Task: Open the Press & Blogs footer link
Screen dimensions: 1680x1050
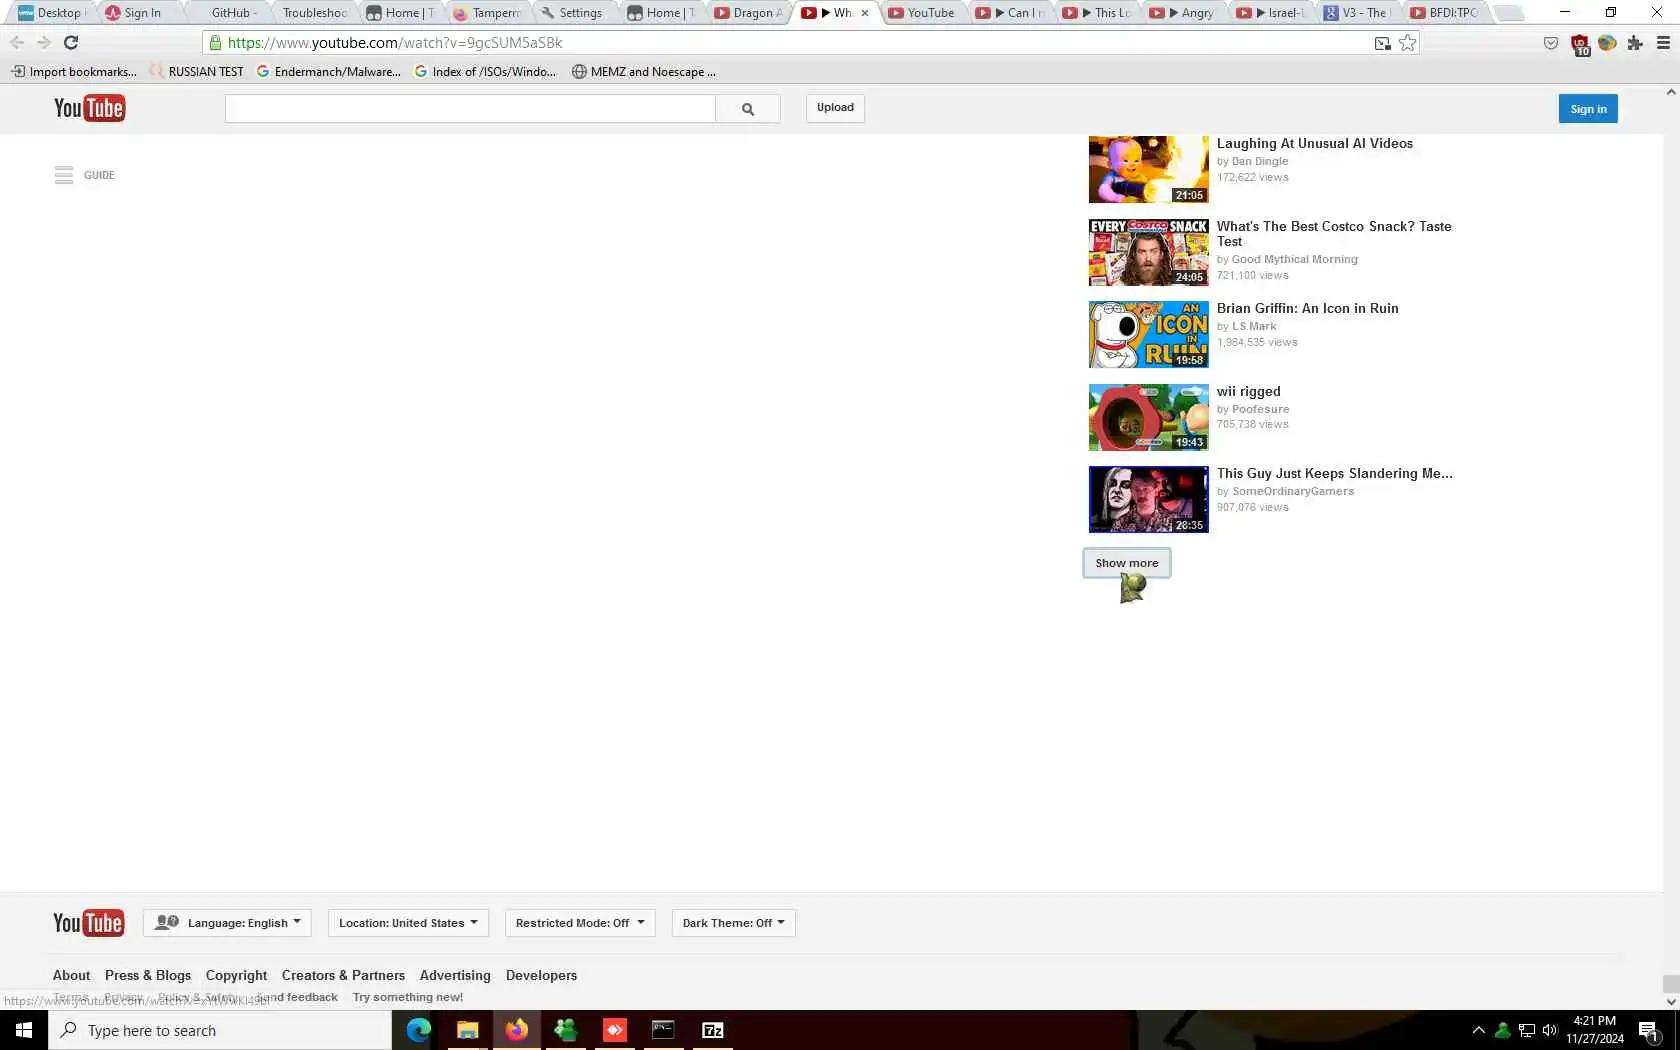Action: point(148,975)
